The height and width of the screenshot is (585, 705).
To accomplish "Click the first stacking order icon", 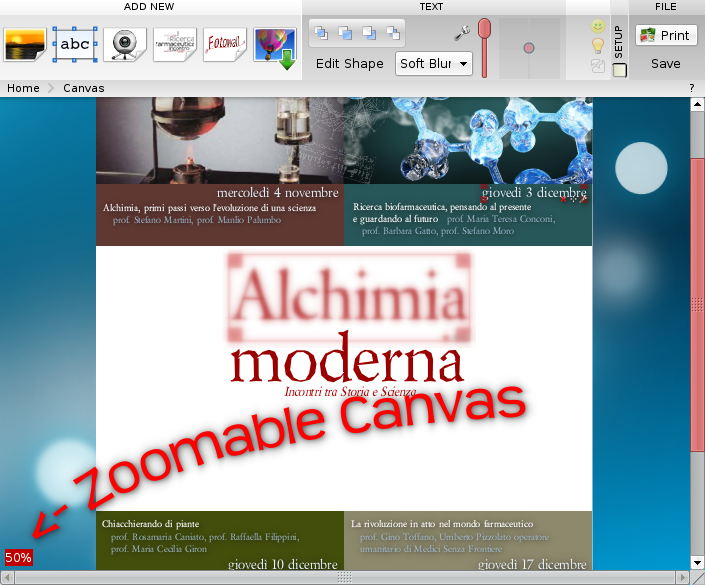I will pos(321,33).
